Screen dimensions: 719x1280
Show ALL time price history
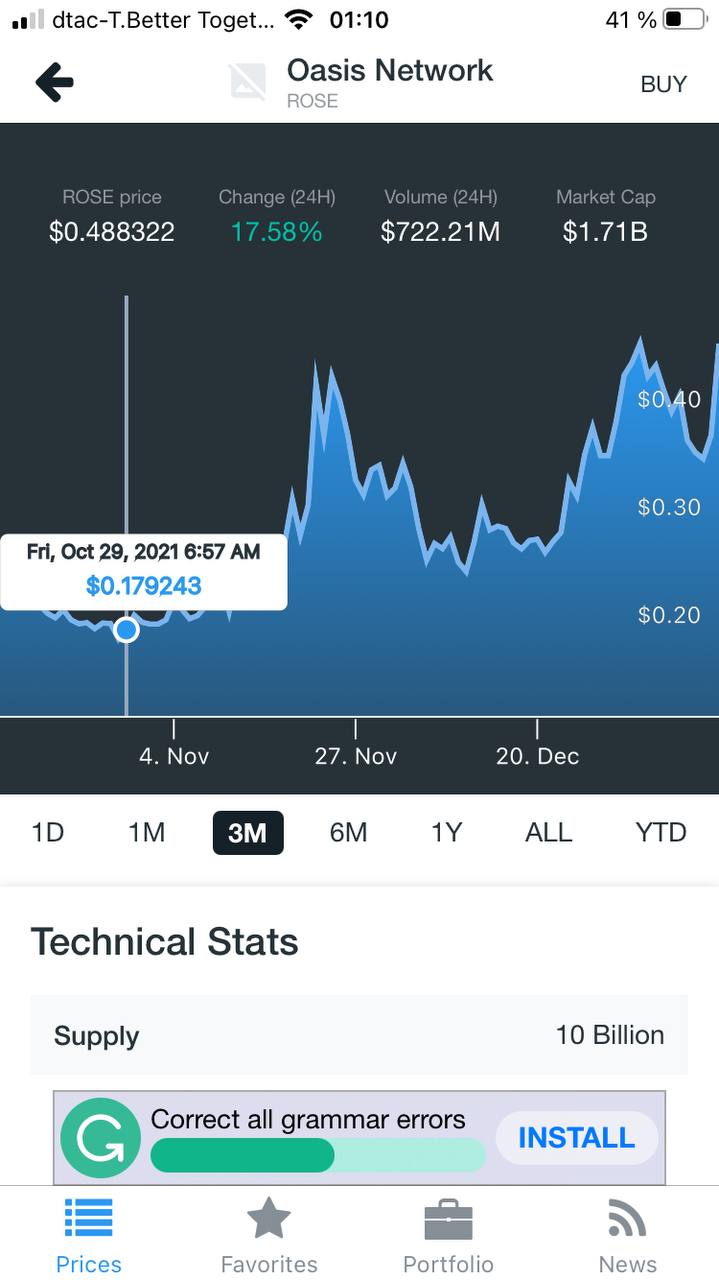pyautogui.click(x=548, y=832)
